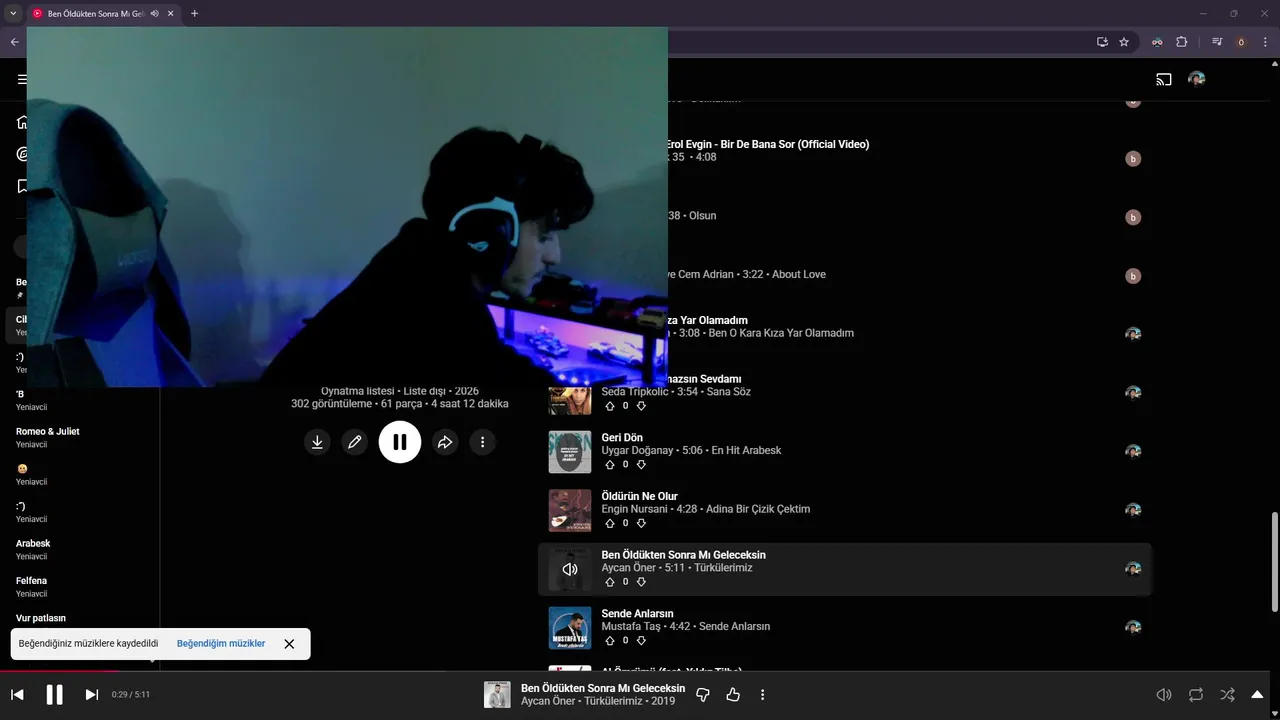Upvote the song Geri Dön

(610, 464)
